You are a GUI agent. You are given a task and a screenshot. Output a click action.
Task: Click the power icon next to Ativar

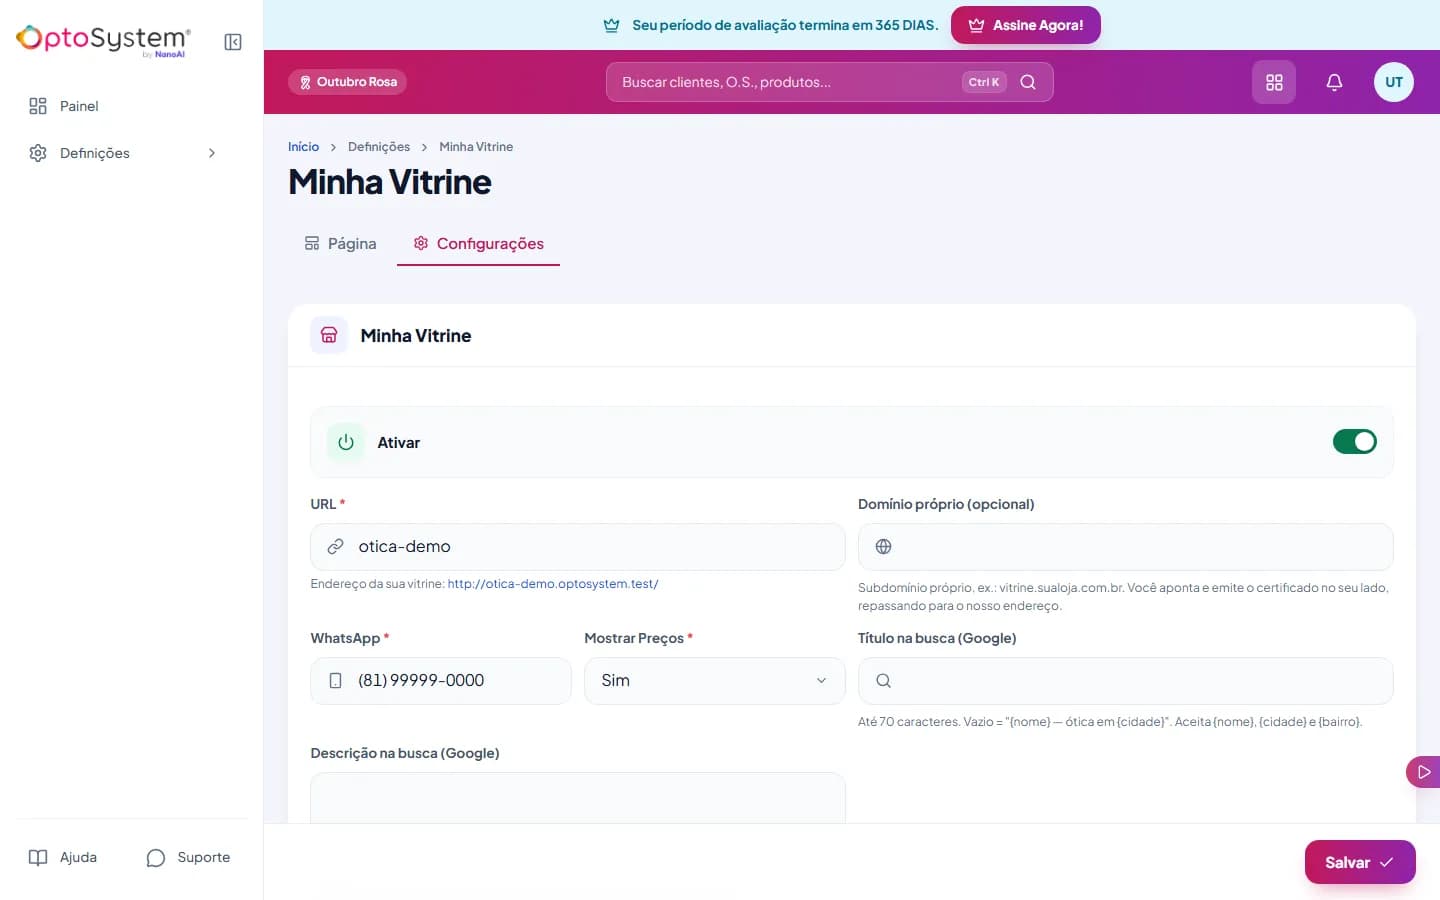coord(346,442)
